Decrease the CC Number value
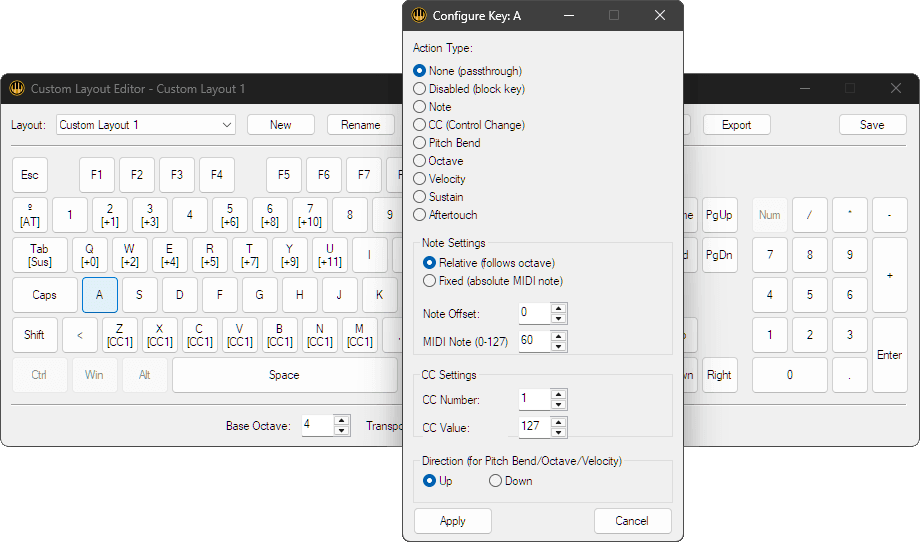This screenshot has width=920, height=542. 559,405
